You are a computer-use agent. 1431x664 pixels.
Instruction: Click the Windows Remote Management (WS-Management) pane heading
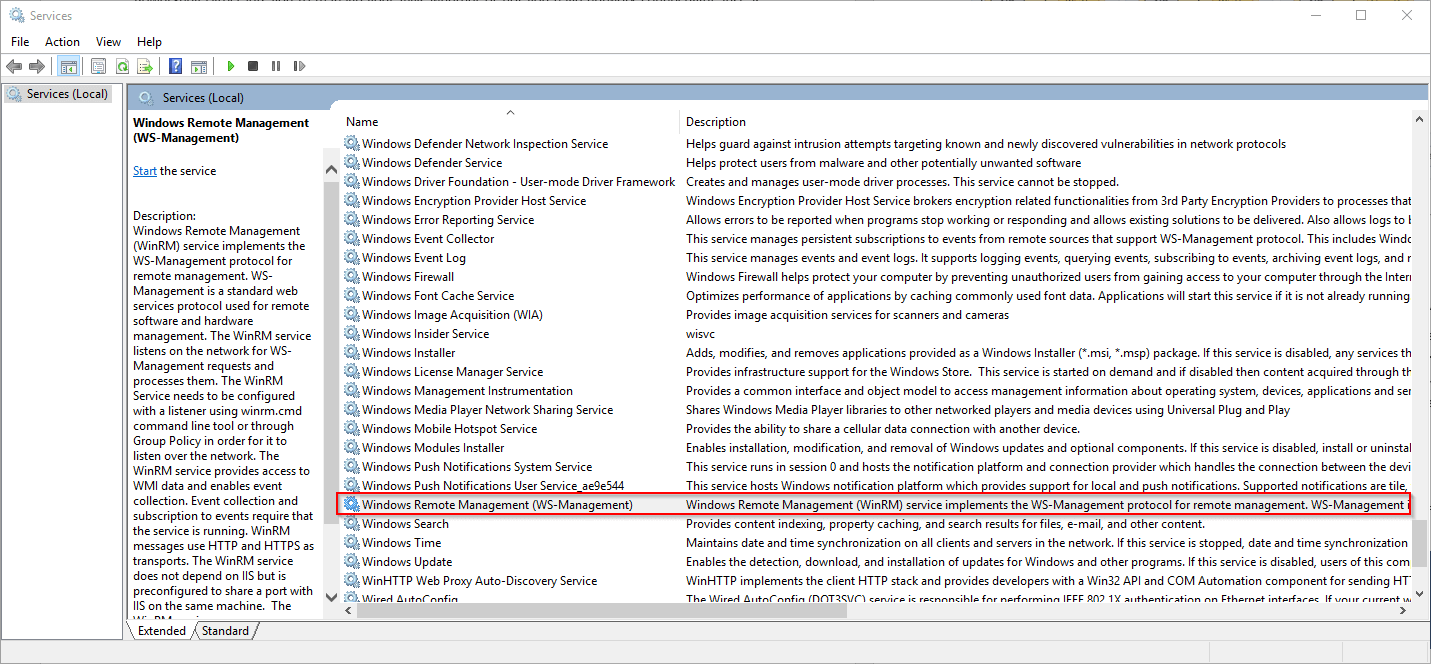[x=221, y=130]
